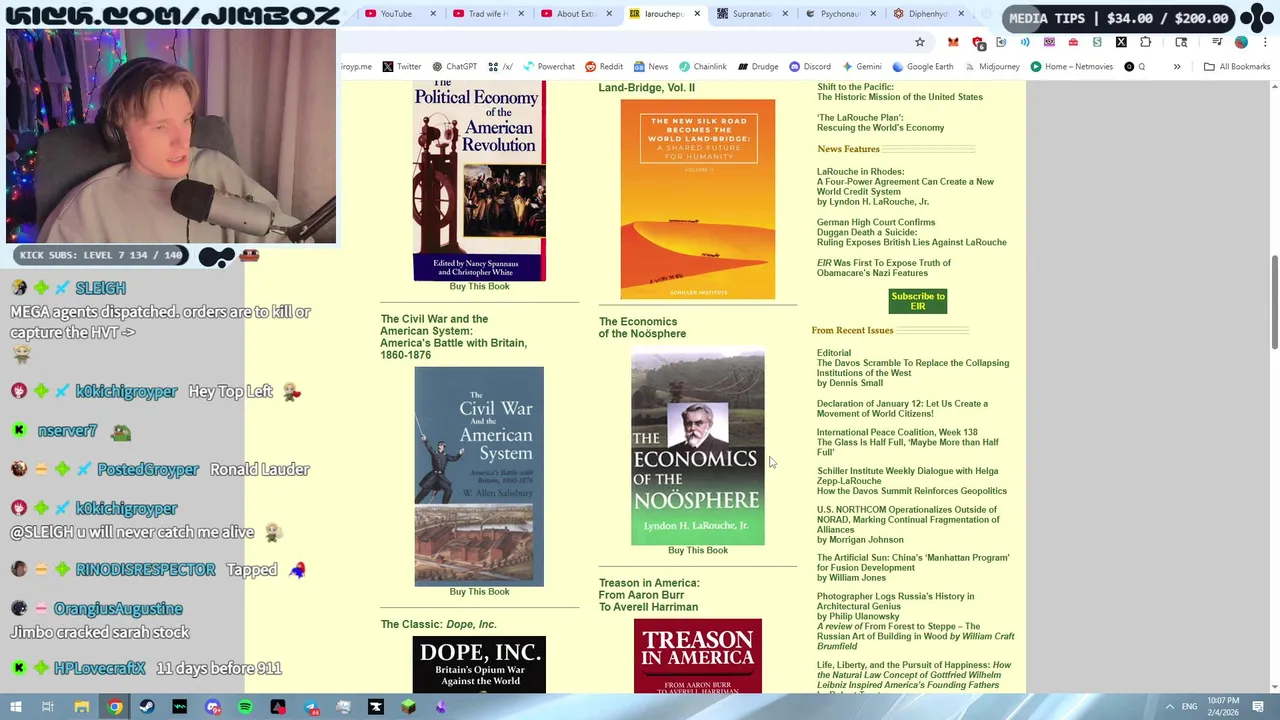Bookmark this page with the star icon
1280x720 pixels.
pos(920,42)
